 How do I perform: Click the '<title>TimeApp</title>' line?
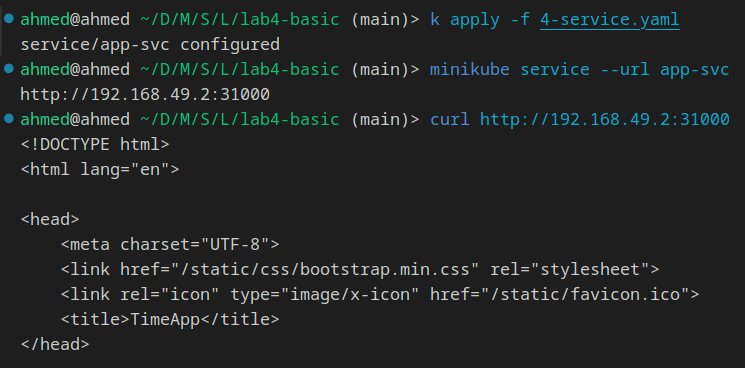(x=170, y=319)
